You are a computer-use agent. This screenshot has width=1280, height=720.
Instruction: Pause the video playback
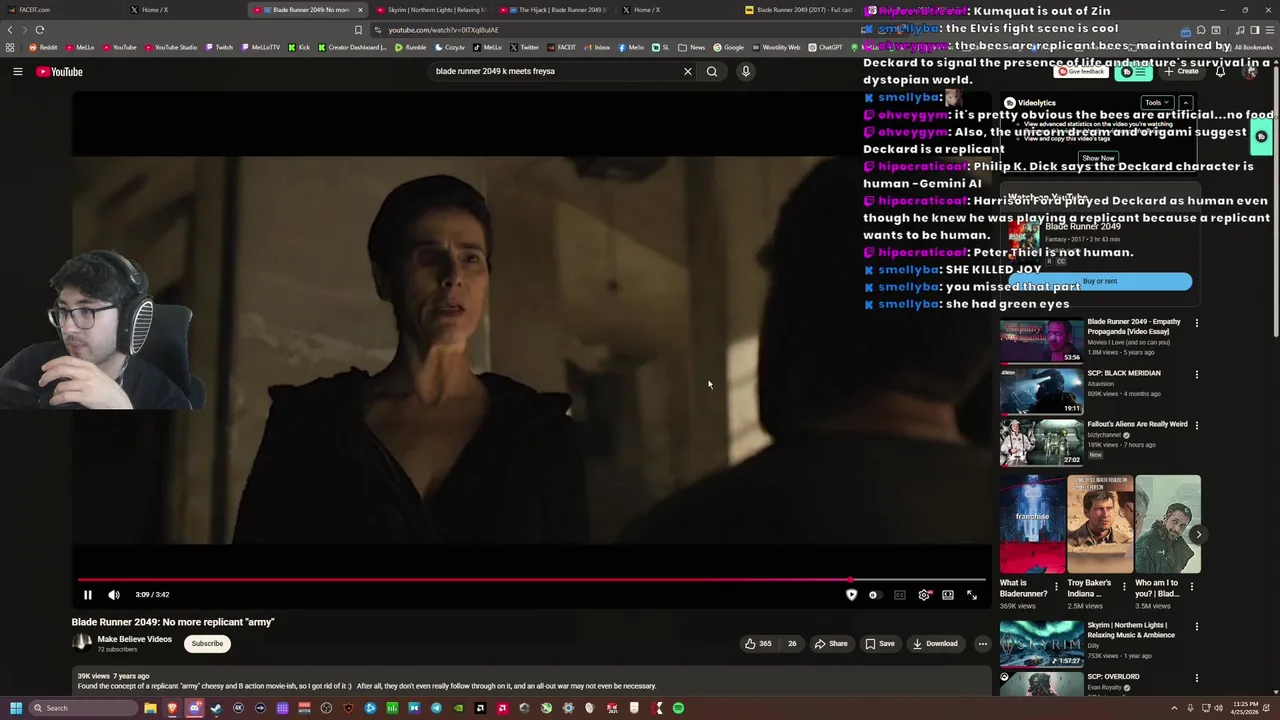pyautogui.click(x=87, y=595)
